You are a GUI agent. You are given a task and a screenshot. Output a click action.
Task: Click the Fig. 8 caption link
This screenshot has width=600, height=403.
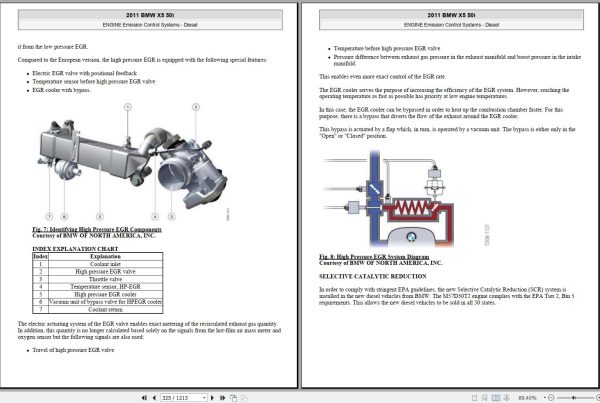374,256
